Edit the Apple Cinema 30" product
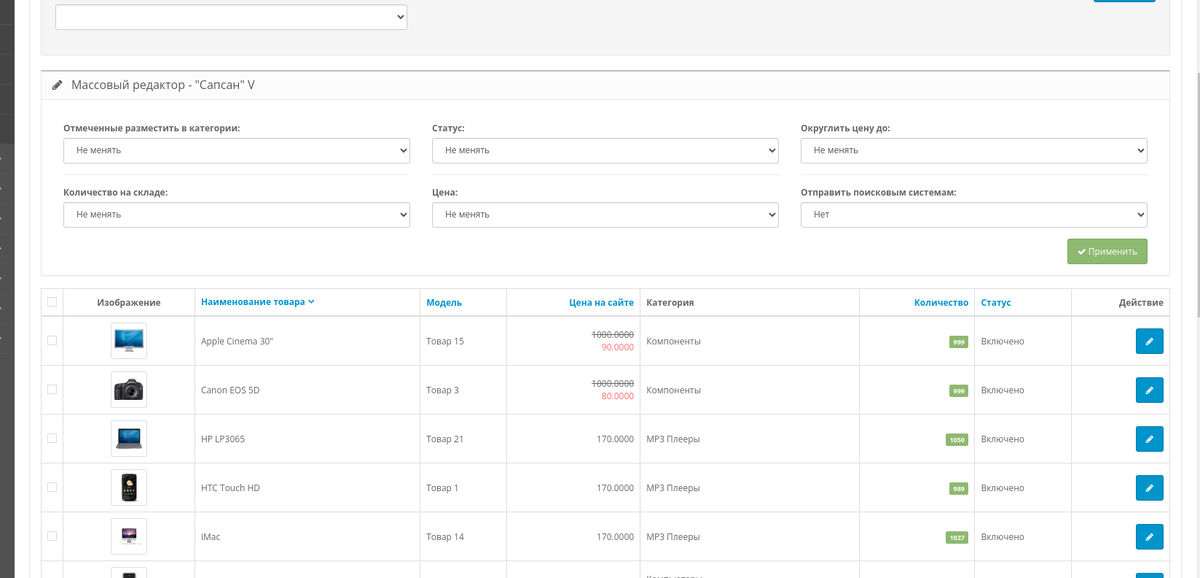The height and width of the screenshot is (578, 1200). tap(1149, 341)
